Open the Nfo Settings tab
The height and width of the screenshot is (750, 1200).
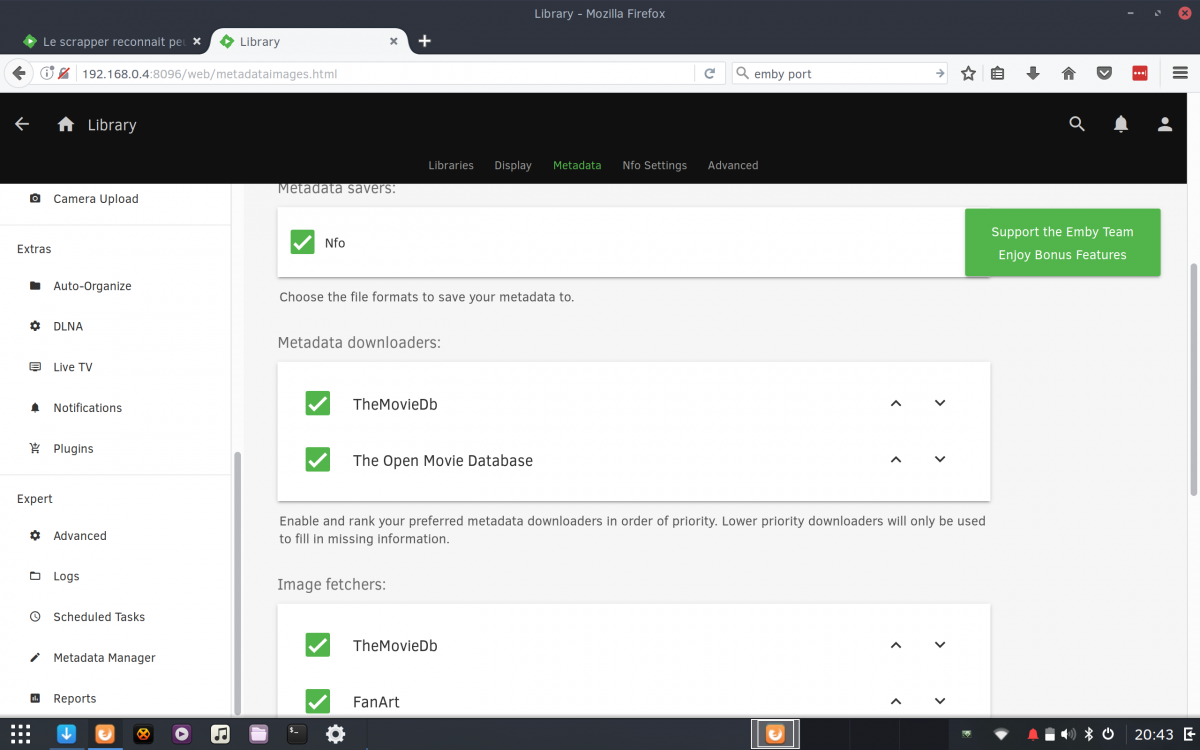pos(654,165)
